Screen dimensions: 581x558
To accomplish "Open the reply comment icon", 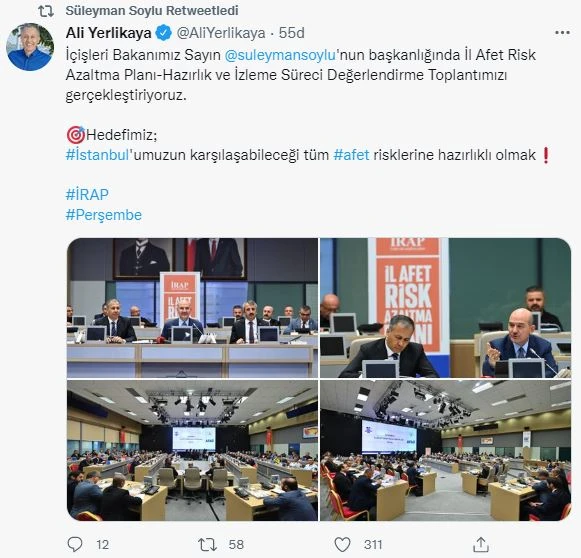I will tap(75, 544).
